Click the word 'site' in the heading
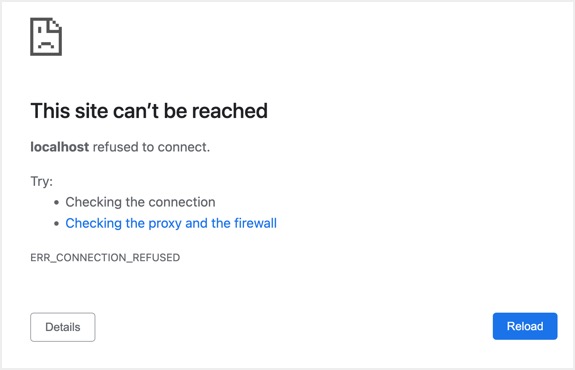The height and width of the screenshot is (370, 575). pyautogui.click(x=92, y=111)
